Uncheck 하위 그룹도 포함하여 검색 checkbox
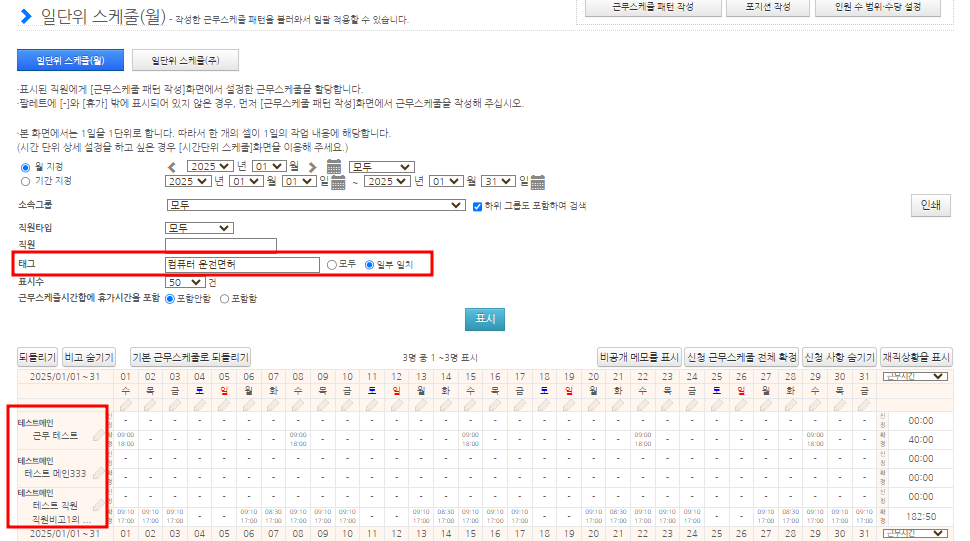The height and width of the screenshot is (541, 970). [477, 205]
